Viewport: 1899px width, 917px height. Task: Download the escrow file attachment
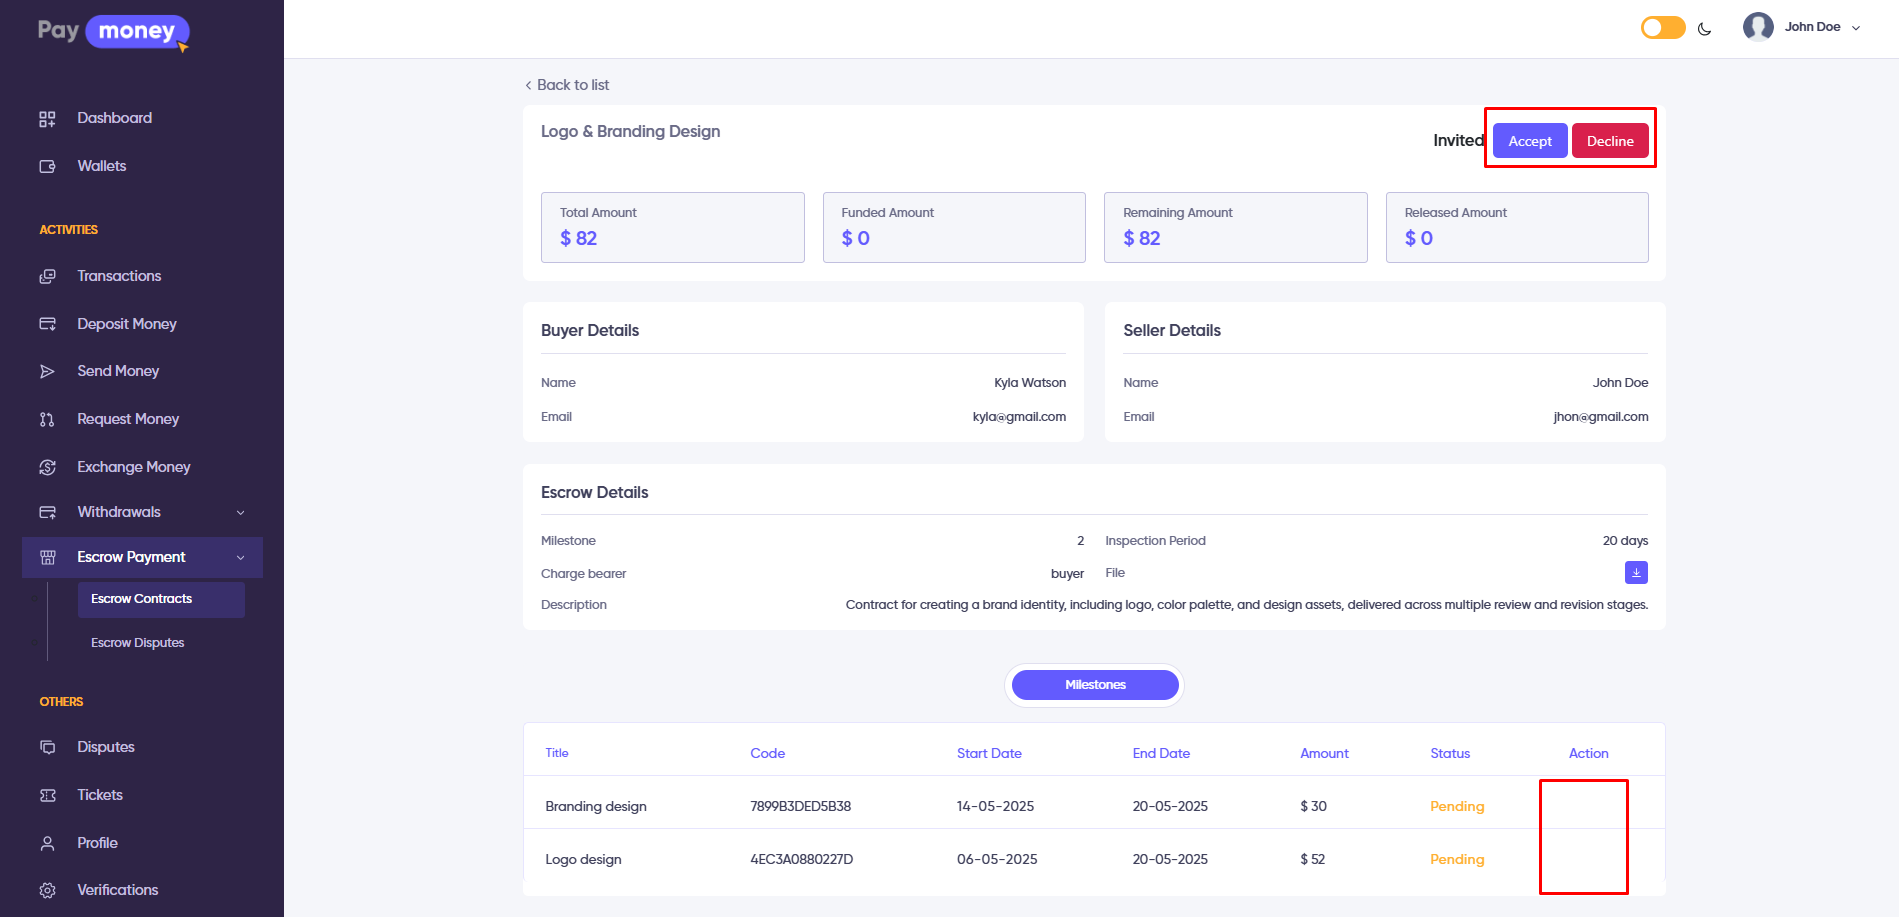1635,573
